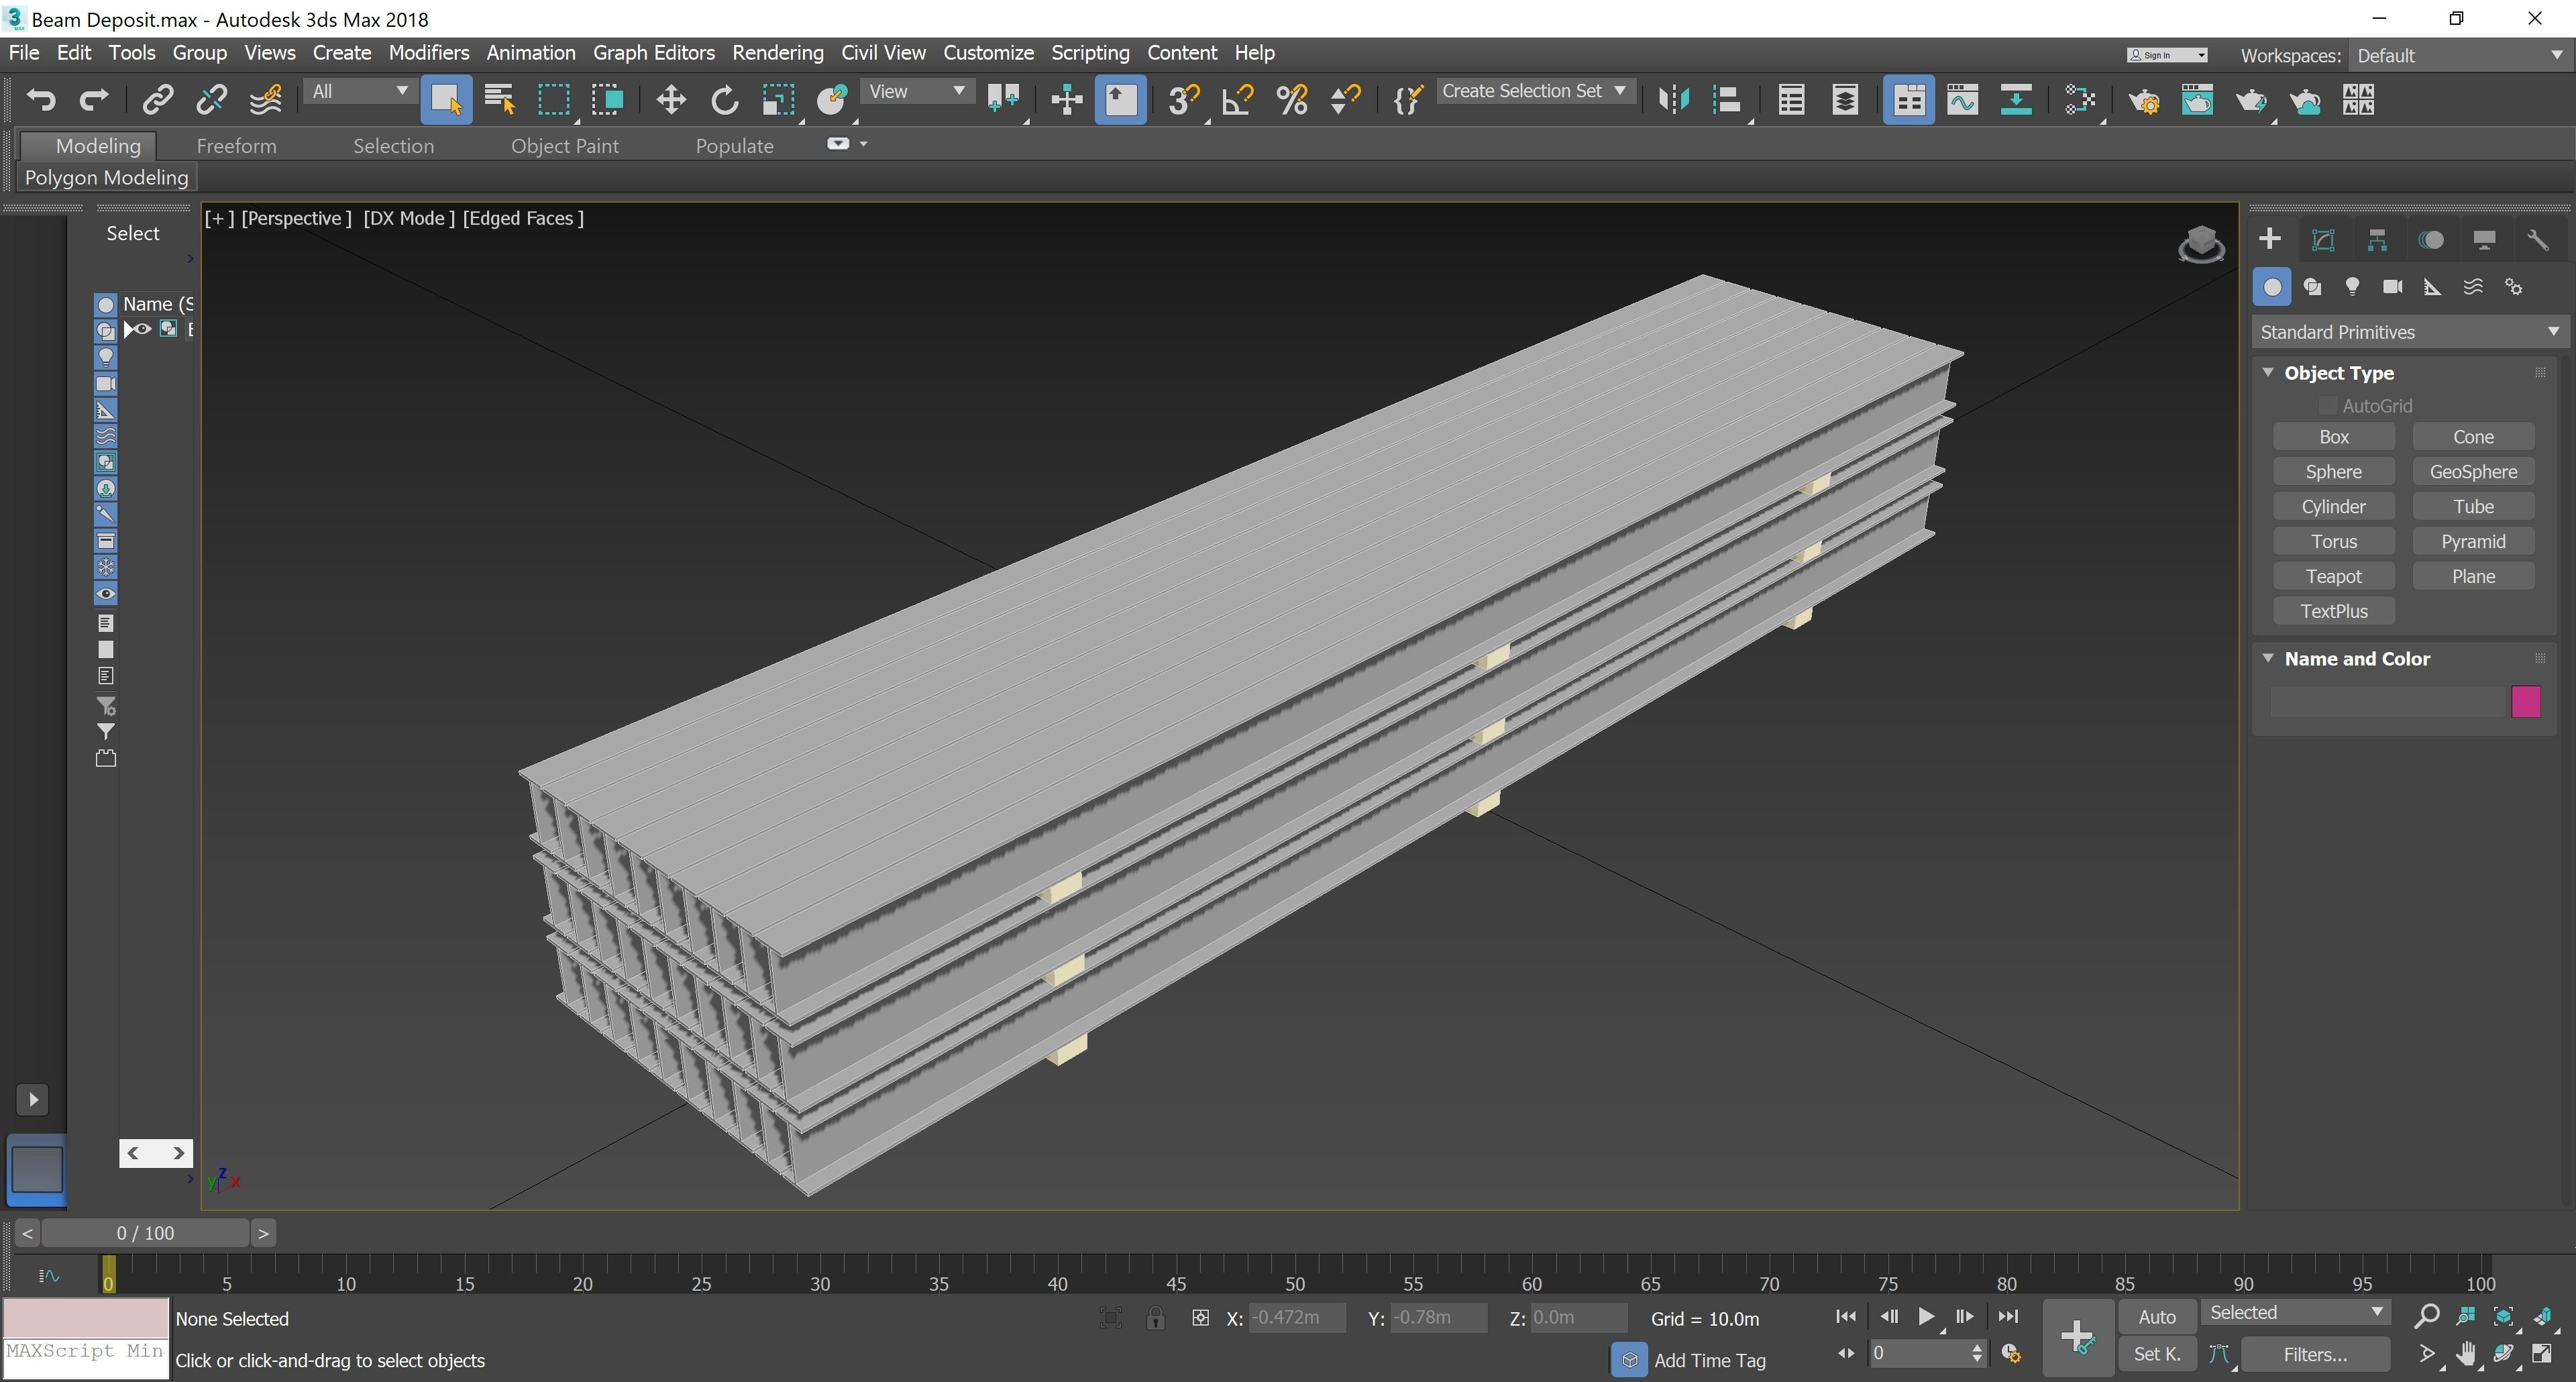The image size is (2576, 1382).
Task: Toggle Percent Snap
Action: point(1292,100)
